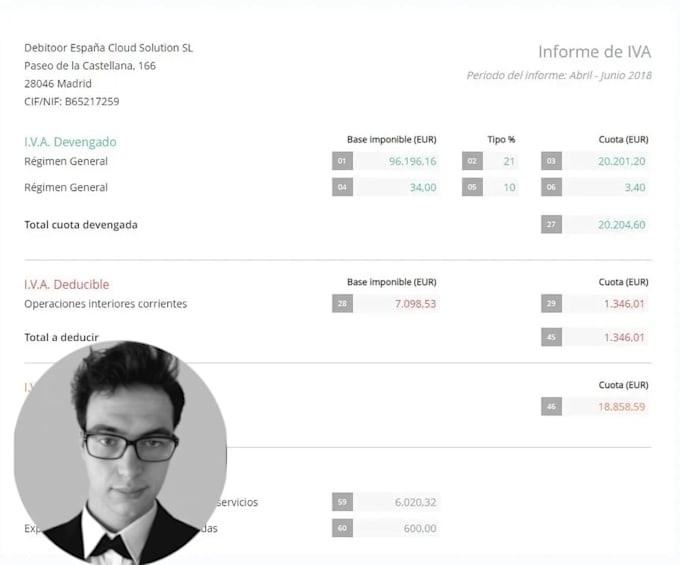
Task: Click the Régimen General row at 10%
Action: [x=66, y=187]
